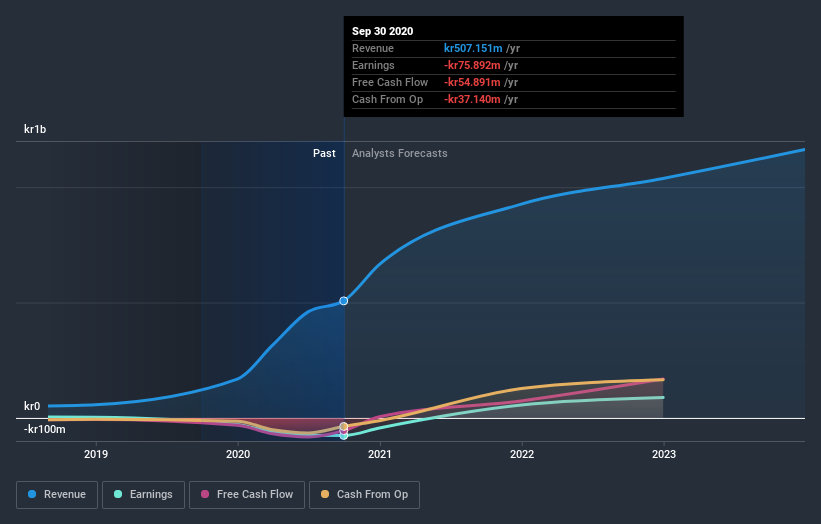Click the -kr54.891m free cash flow value

click(472, 82)
